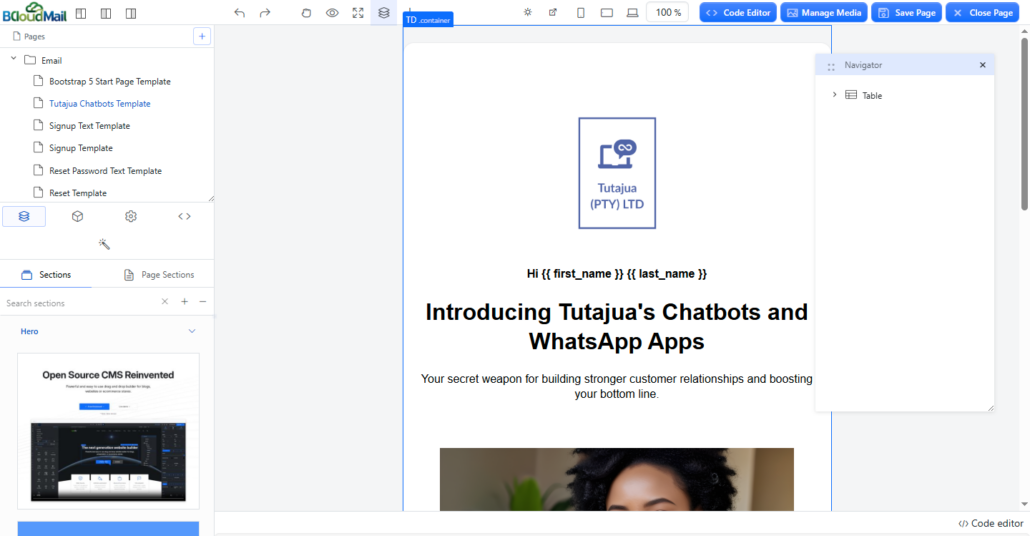Click the woman photo in email
This screenshot has width=1030, height=536.
pos(617,480)
